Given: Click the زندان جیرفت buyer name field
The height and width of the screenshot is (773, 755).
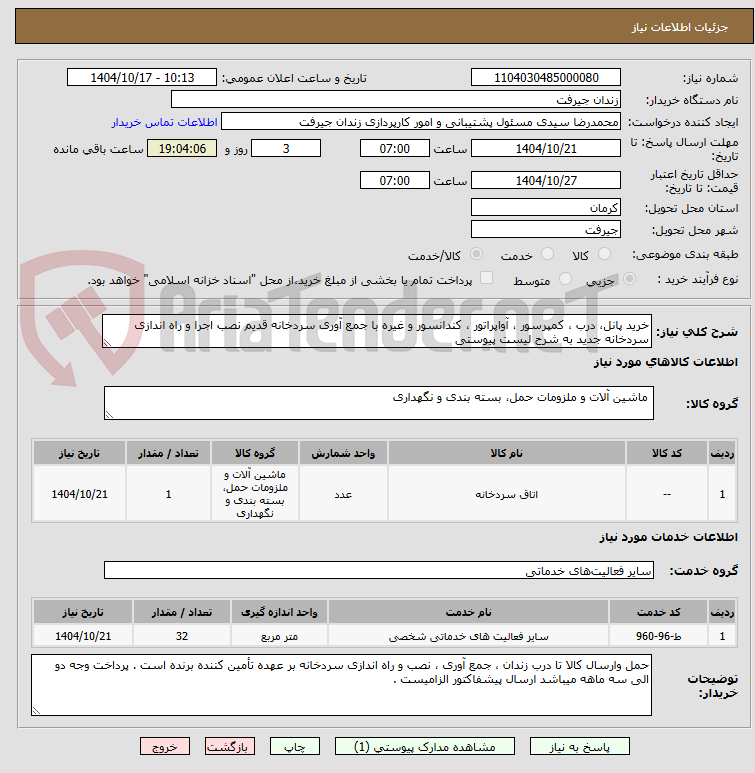Looking at the screenshot, I should [396, 100].
